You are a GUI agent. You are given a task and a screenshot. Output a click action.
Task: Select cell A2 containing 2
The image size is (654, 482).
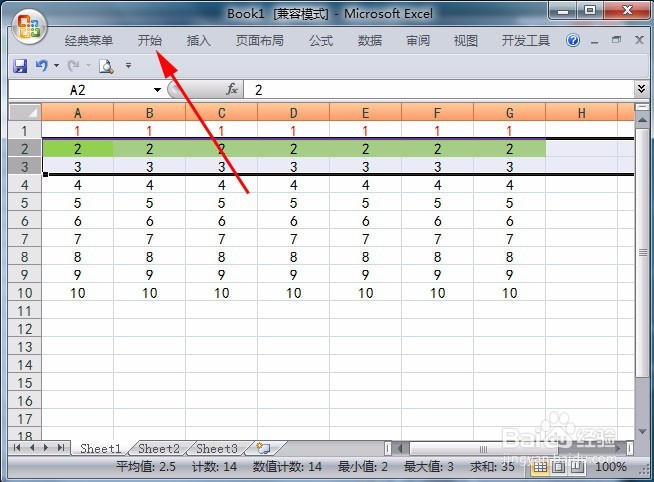click(78, 149)
